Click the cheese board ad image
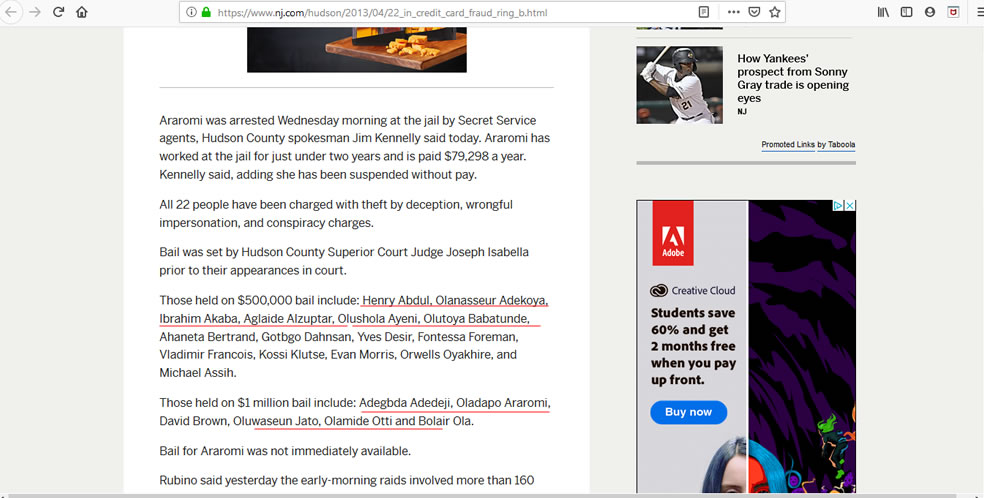Viewport: 984px width, 498px height. 356,50
